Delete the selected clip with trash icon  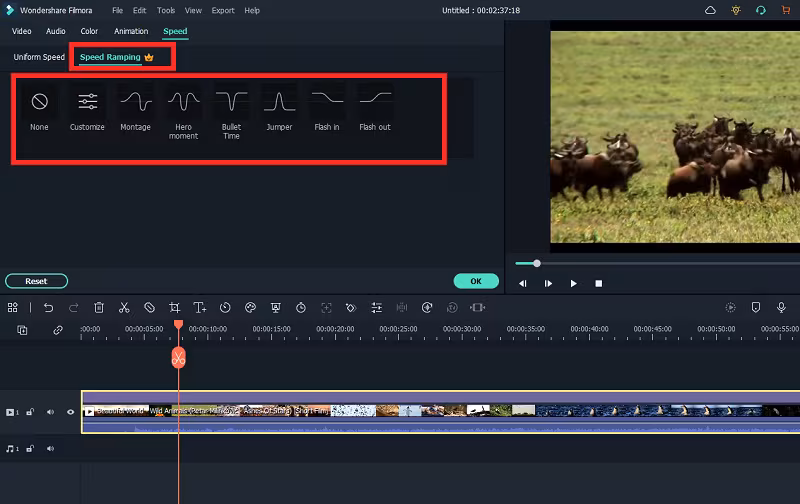99,308
